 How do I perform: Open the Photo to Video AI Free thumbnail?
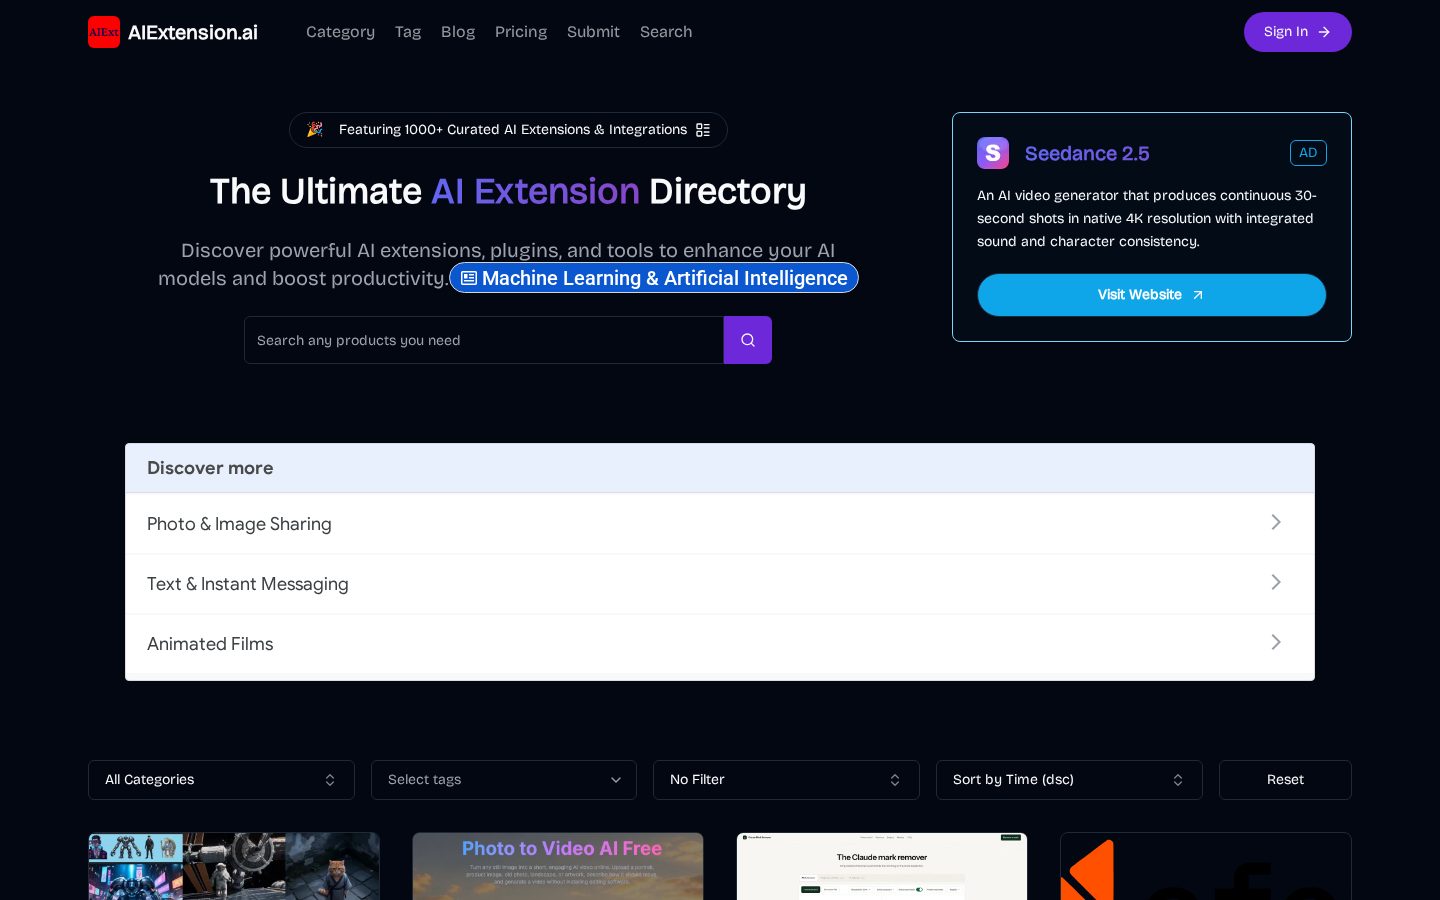click(558, 866)
